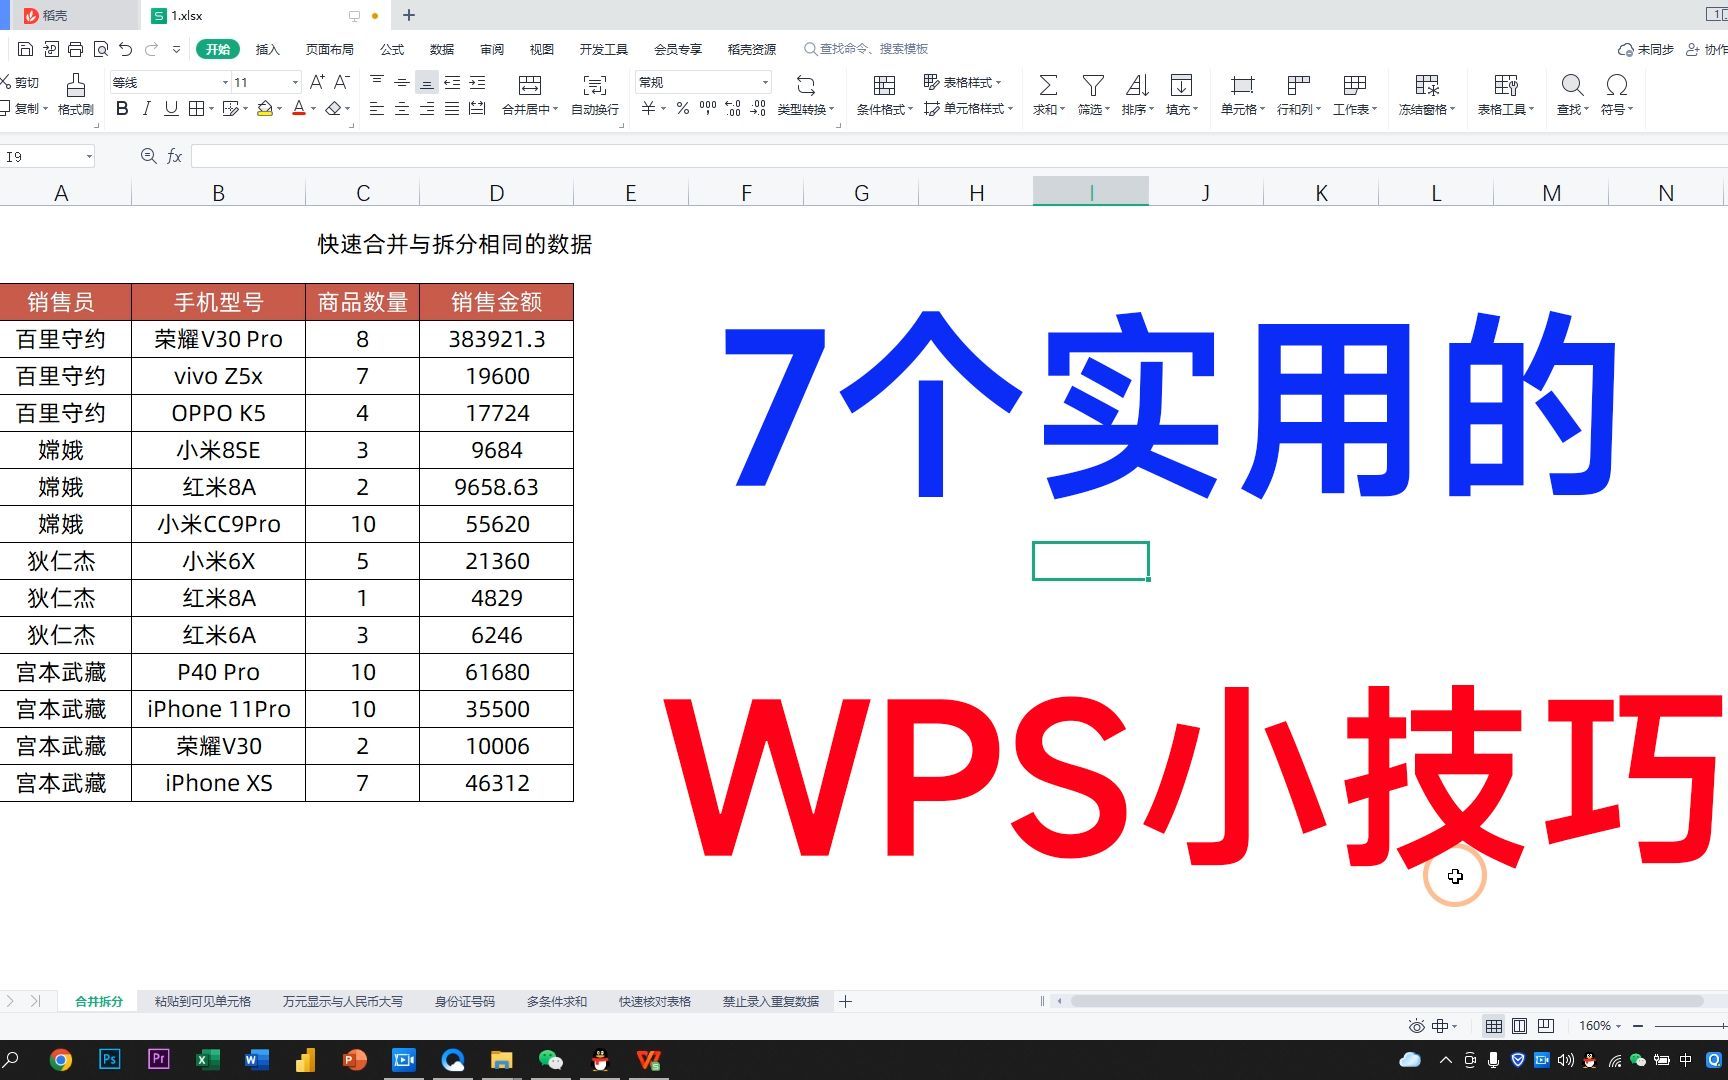Click the zoom slider in status bar
The image size is (1728, 1080).
tap(1690, 1026)
